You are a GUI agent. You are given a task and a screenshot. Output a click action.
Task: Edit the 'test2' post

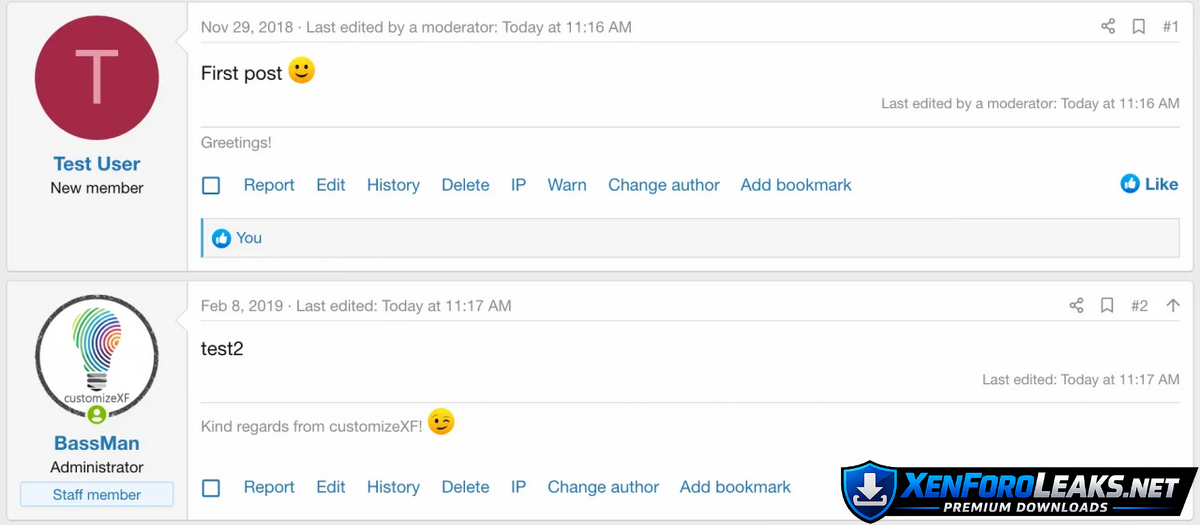[x=331, y=487]
